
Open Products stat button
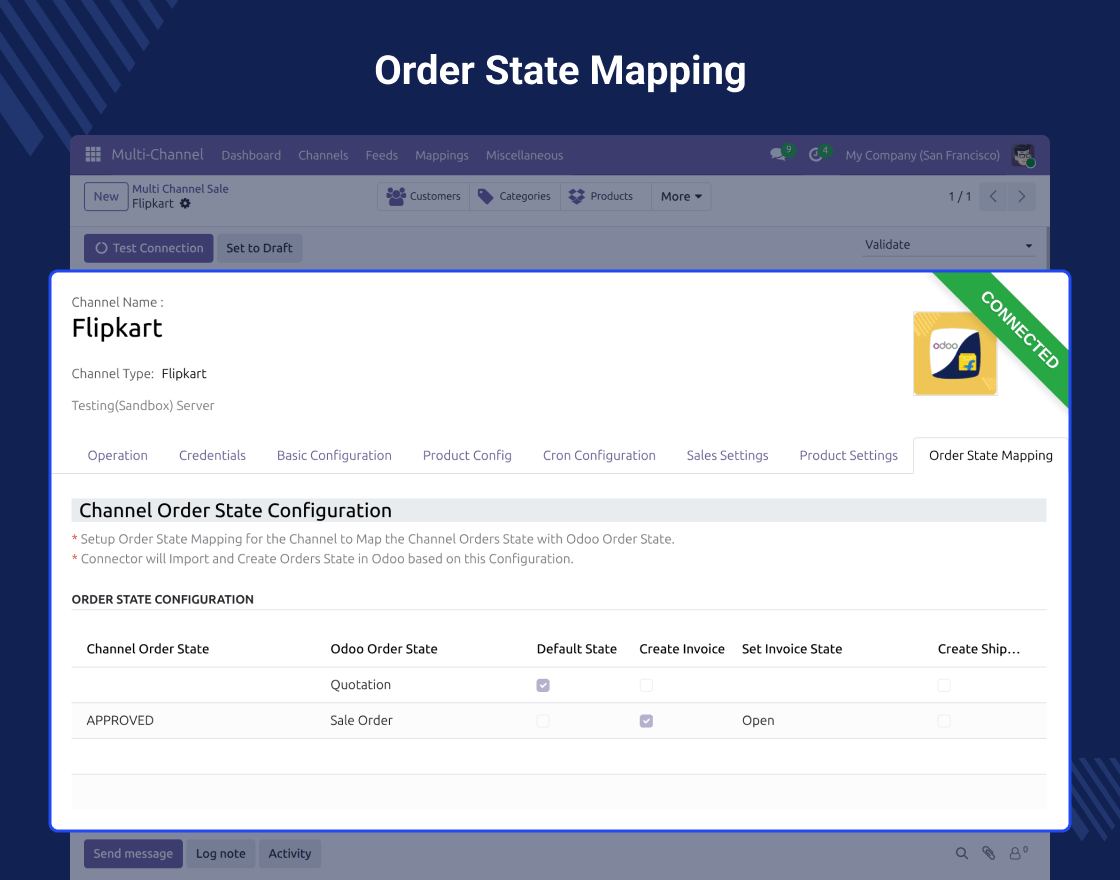[606, 196]
